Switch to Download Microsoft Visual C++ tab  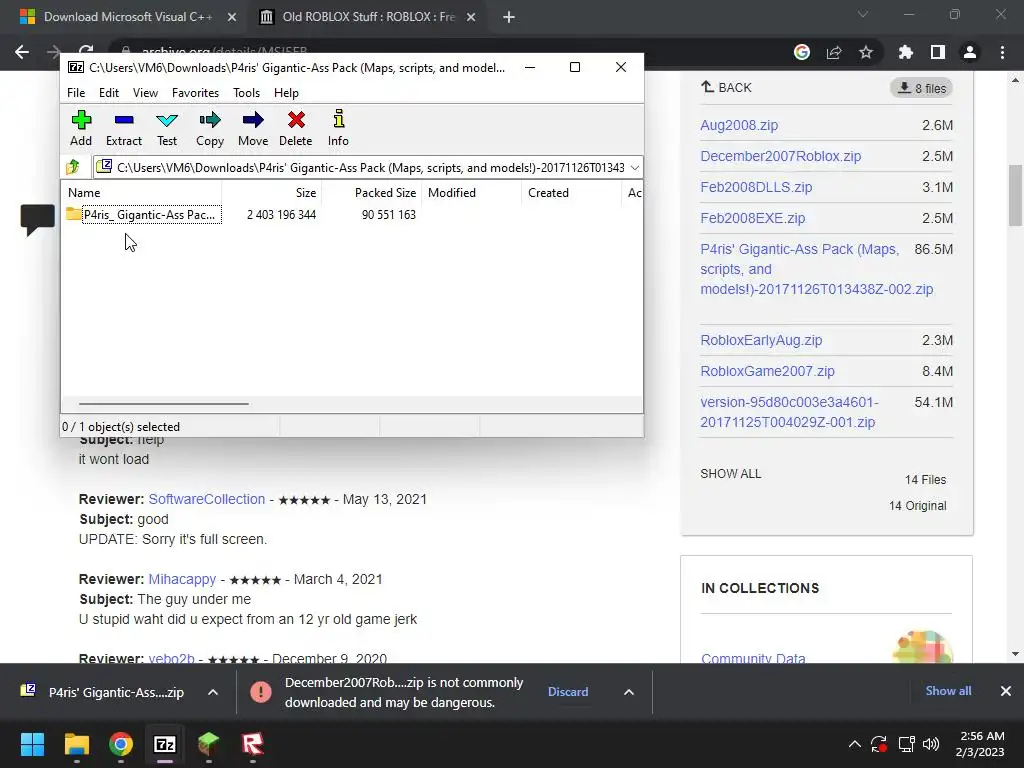pyautogui.click(x=128, y=17)
